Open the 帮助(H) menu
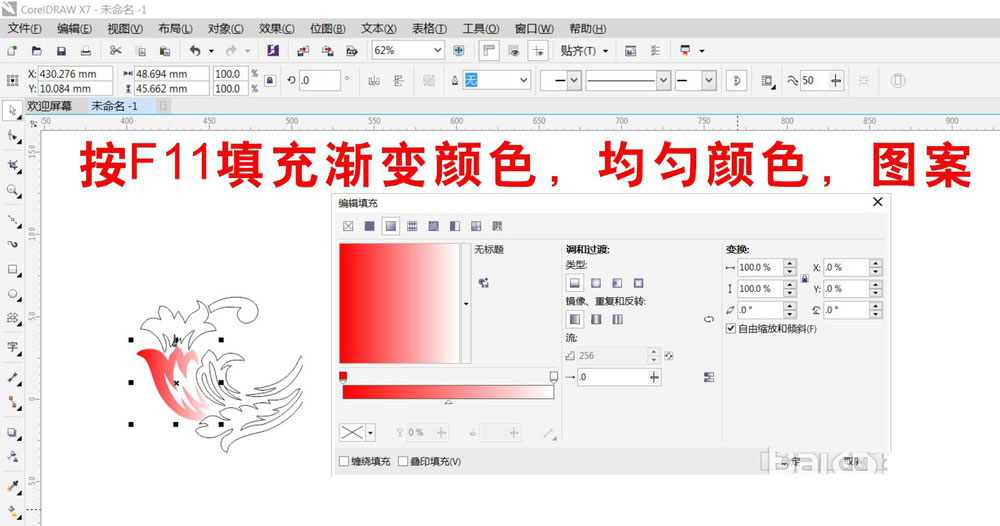The width and height of the screenshot is (1000, 526). [x=587, y=29]
